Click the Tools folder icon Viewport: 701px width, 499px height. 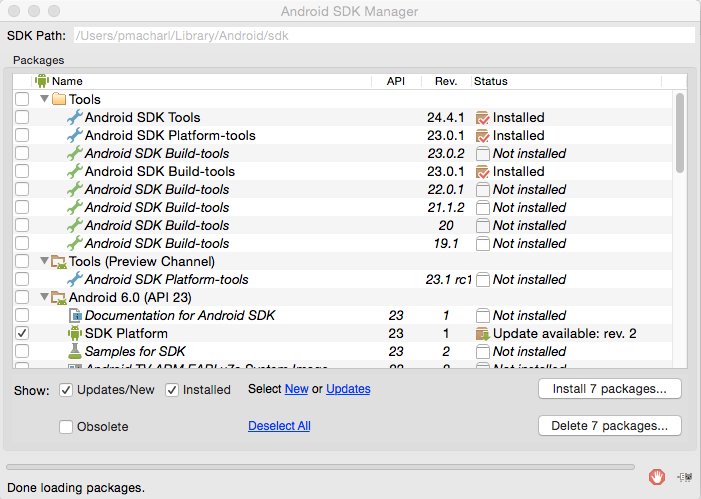[58, 100]
